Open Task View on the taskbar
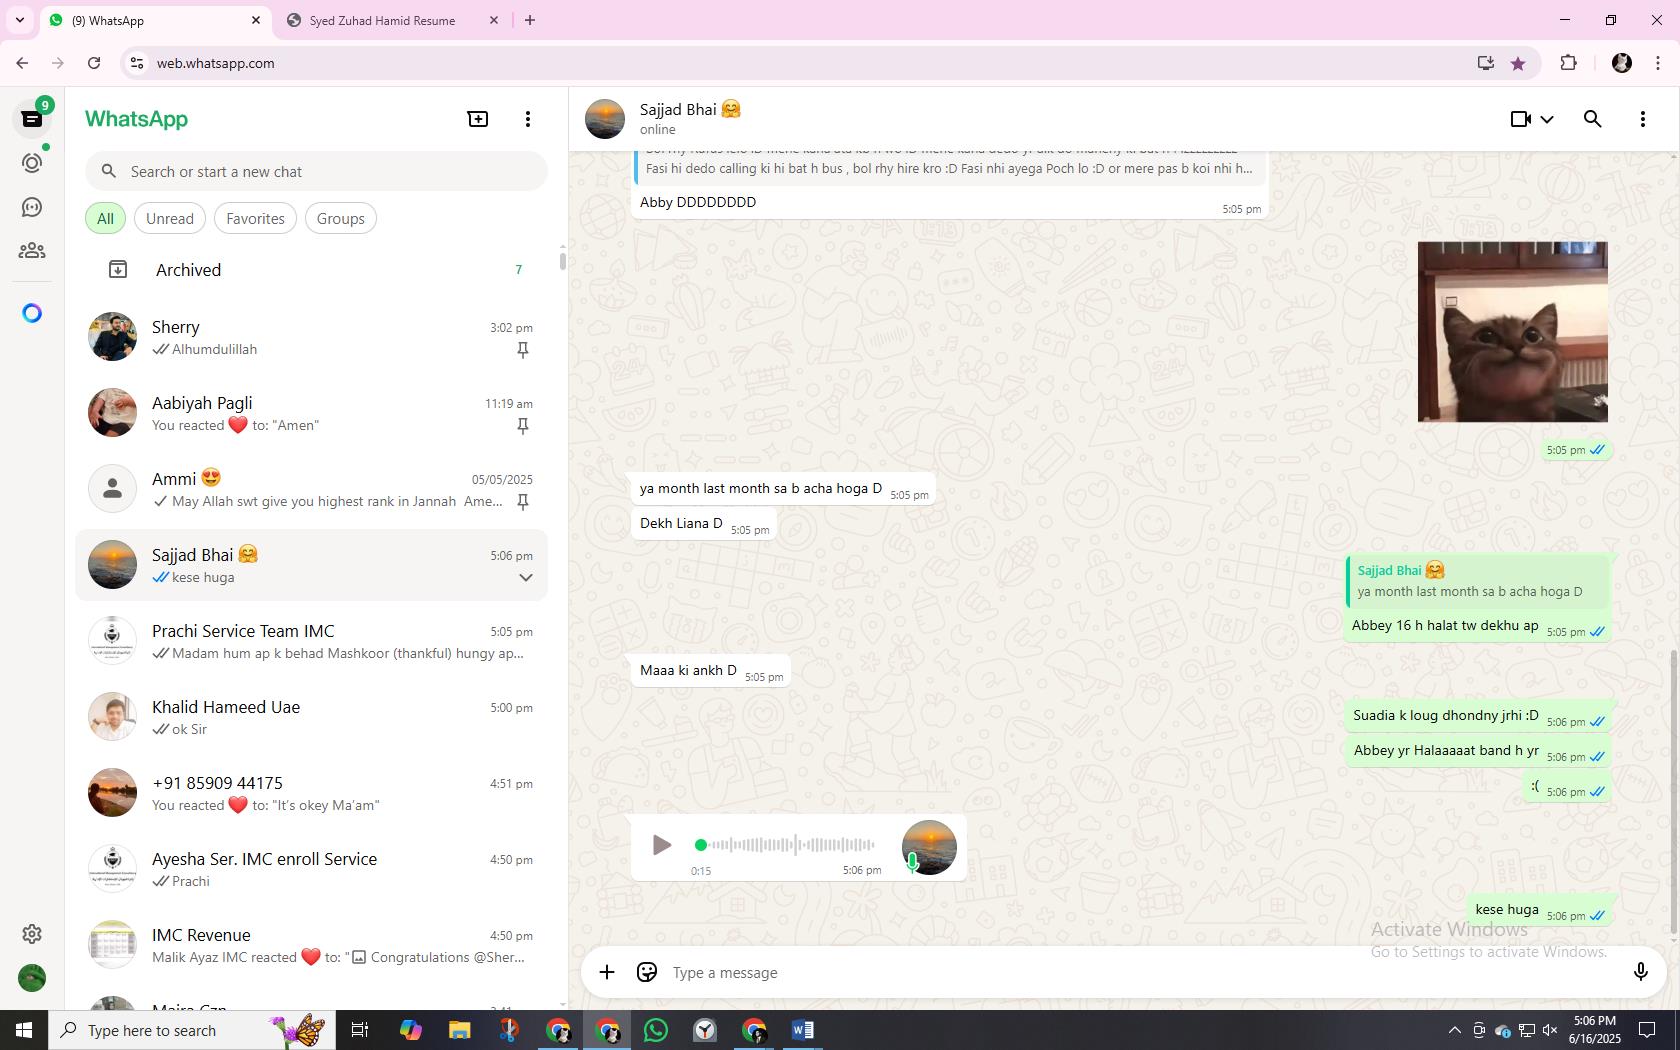The image size is (1680, 1050). pyautogui.click(x=360, y=1030)
